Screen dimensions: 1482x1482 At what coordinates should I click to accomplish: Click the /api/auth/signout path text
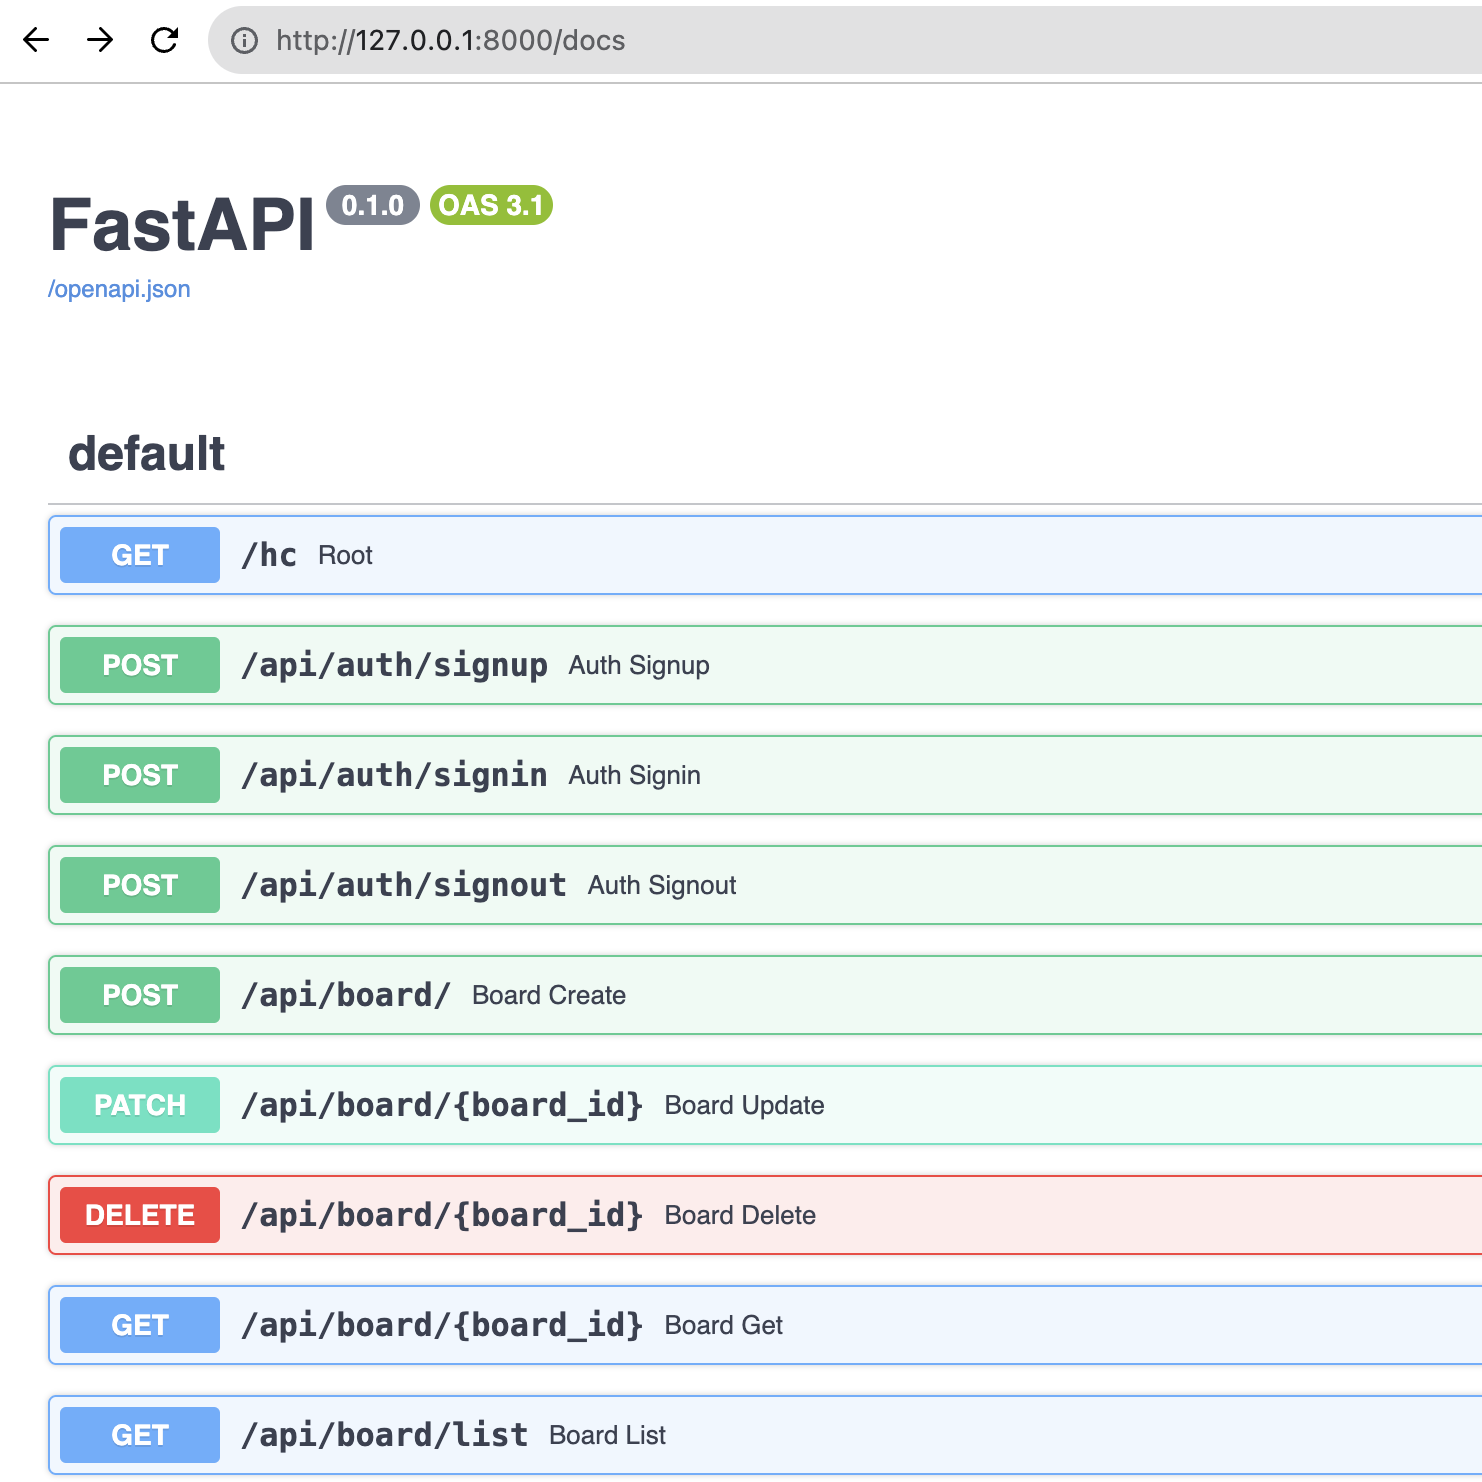(x=404, y=885)
